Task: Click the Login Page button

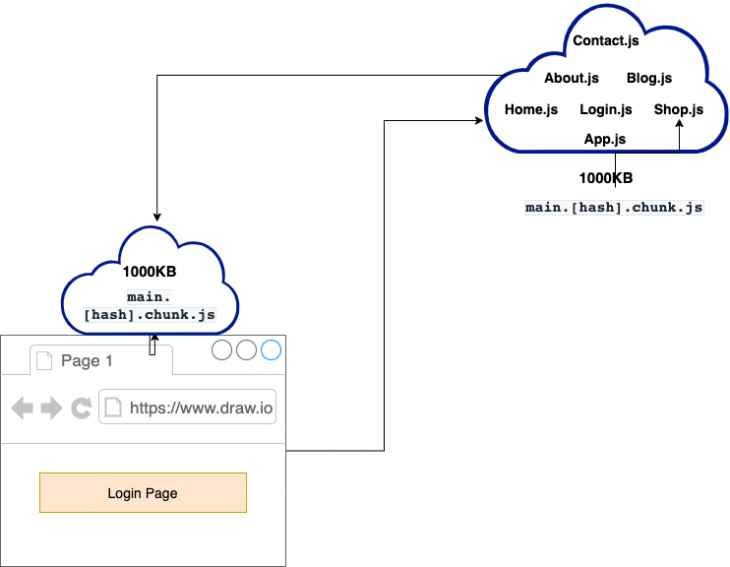Action: click(x=143, y=493)
